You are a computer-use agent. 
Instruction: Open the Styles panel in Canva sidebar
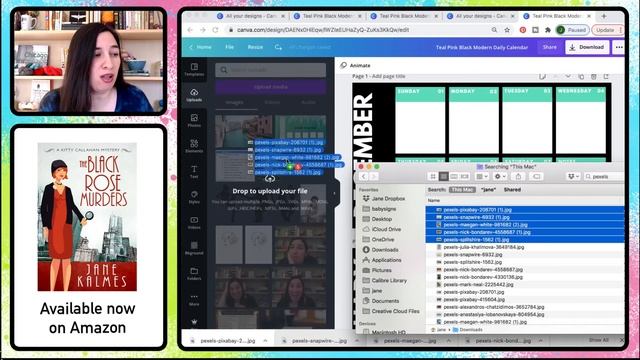[194, 197]
